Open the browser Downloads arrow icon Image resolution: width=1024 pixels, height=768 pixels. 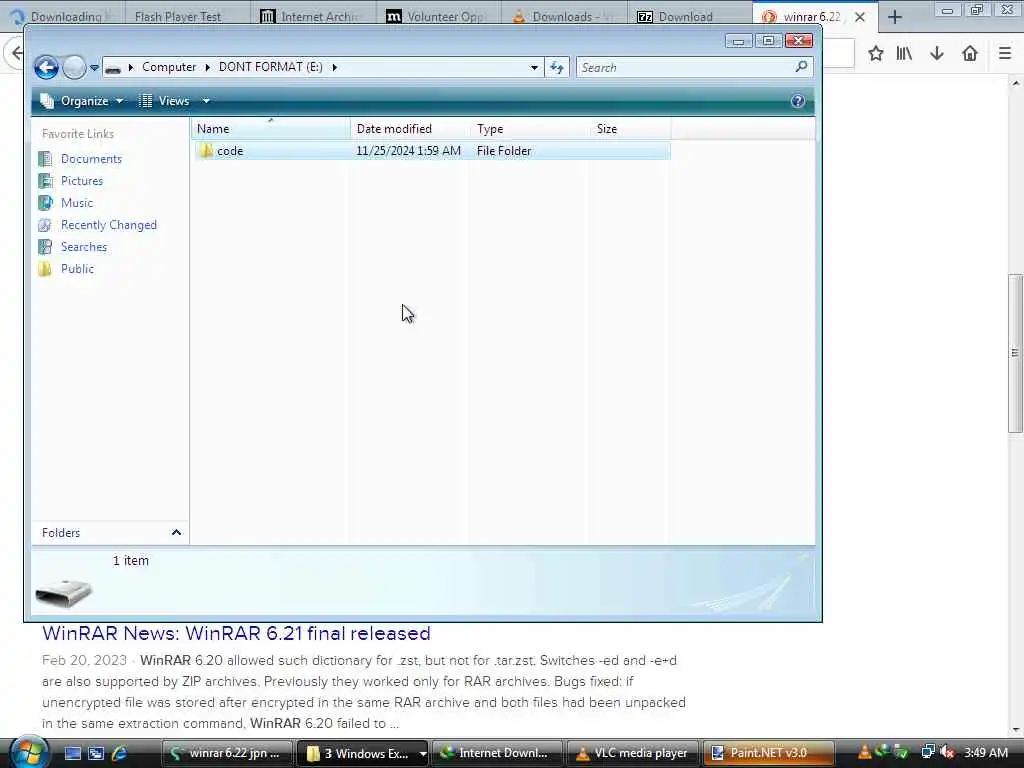[x=937, y=54]
